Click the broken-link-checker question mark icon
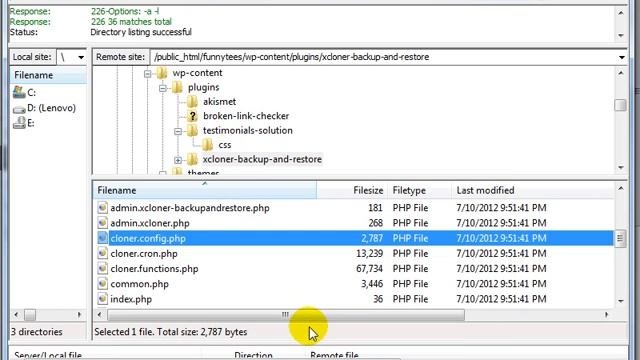Viewport: 640px width, 360px height. [192, 116]
